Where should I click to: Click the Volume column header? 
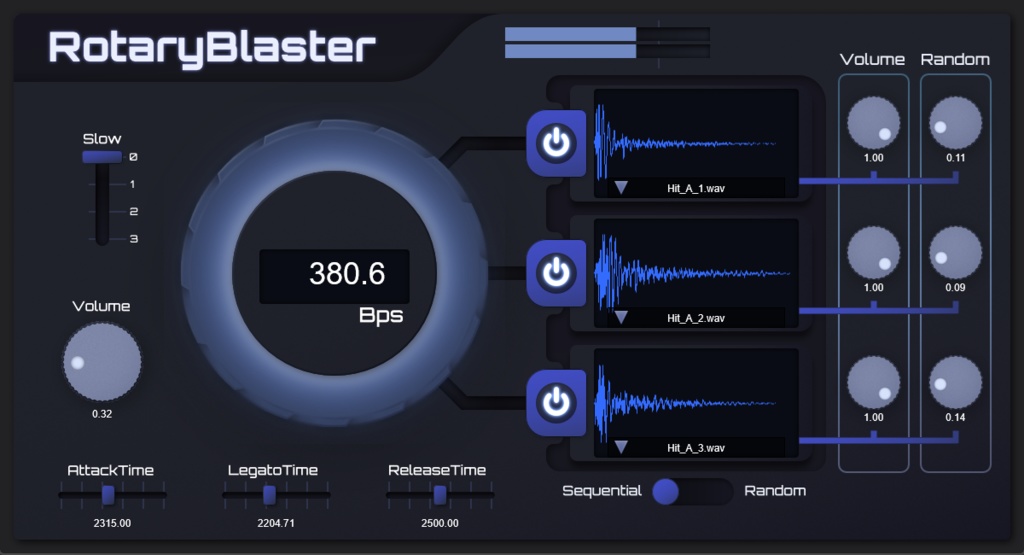click(x=872, y=59)
